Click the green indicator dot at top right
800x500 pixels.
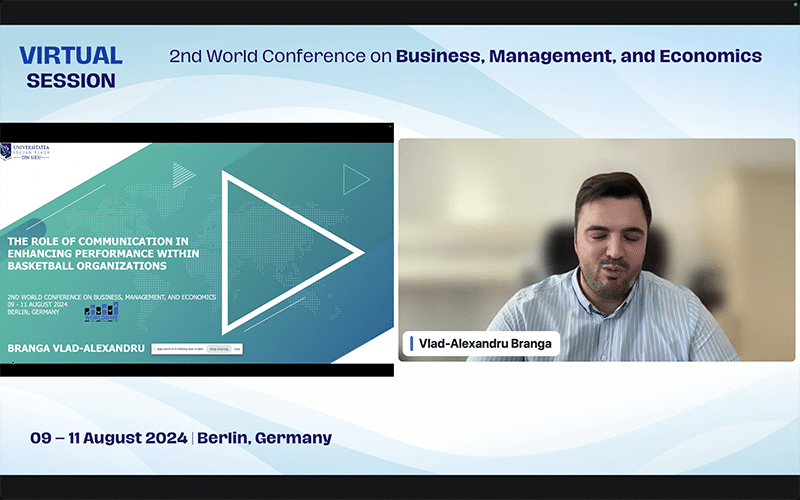click(x=794, y=5)
